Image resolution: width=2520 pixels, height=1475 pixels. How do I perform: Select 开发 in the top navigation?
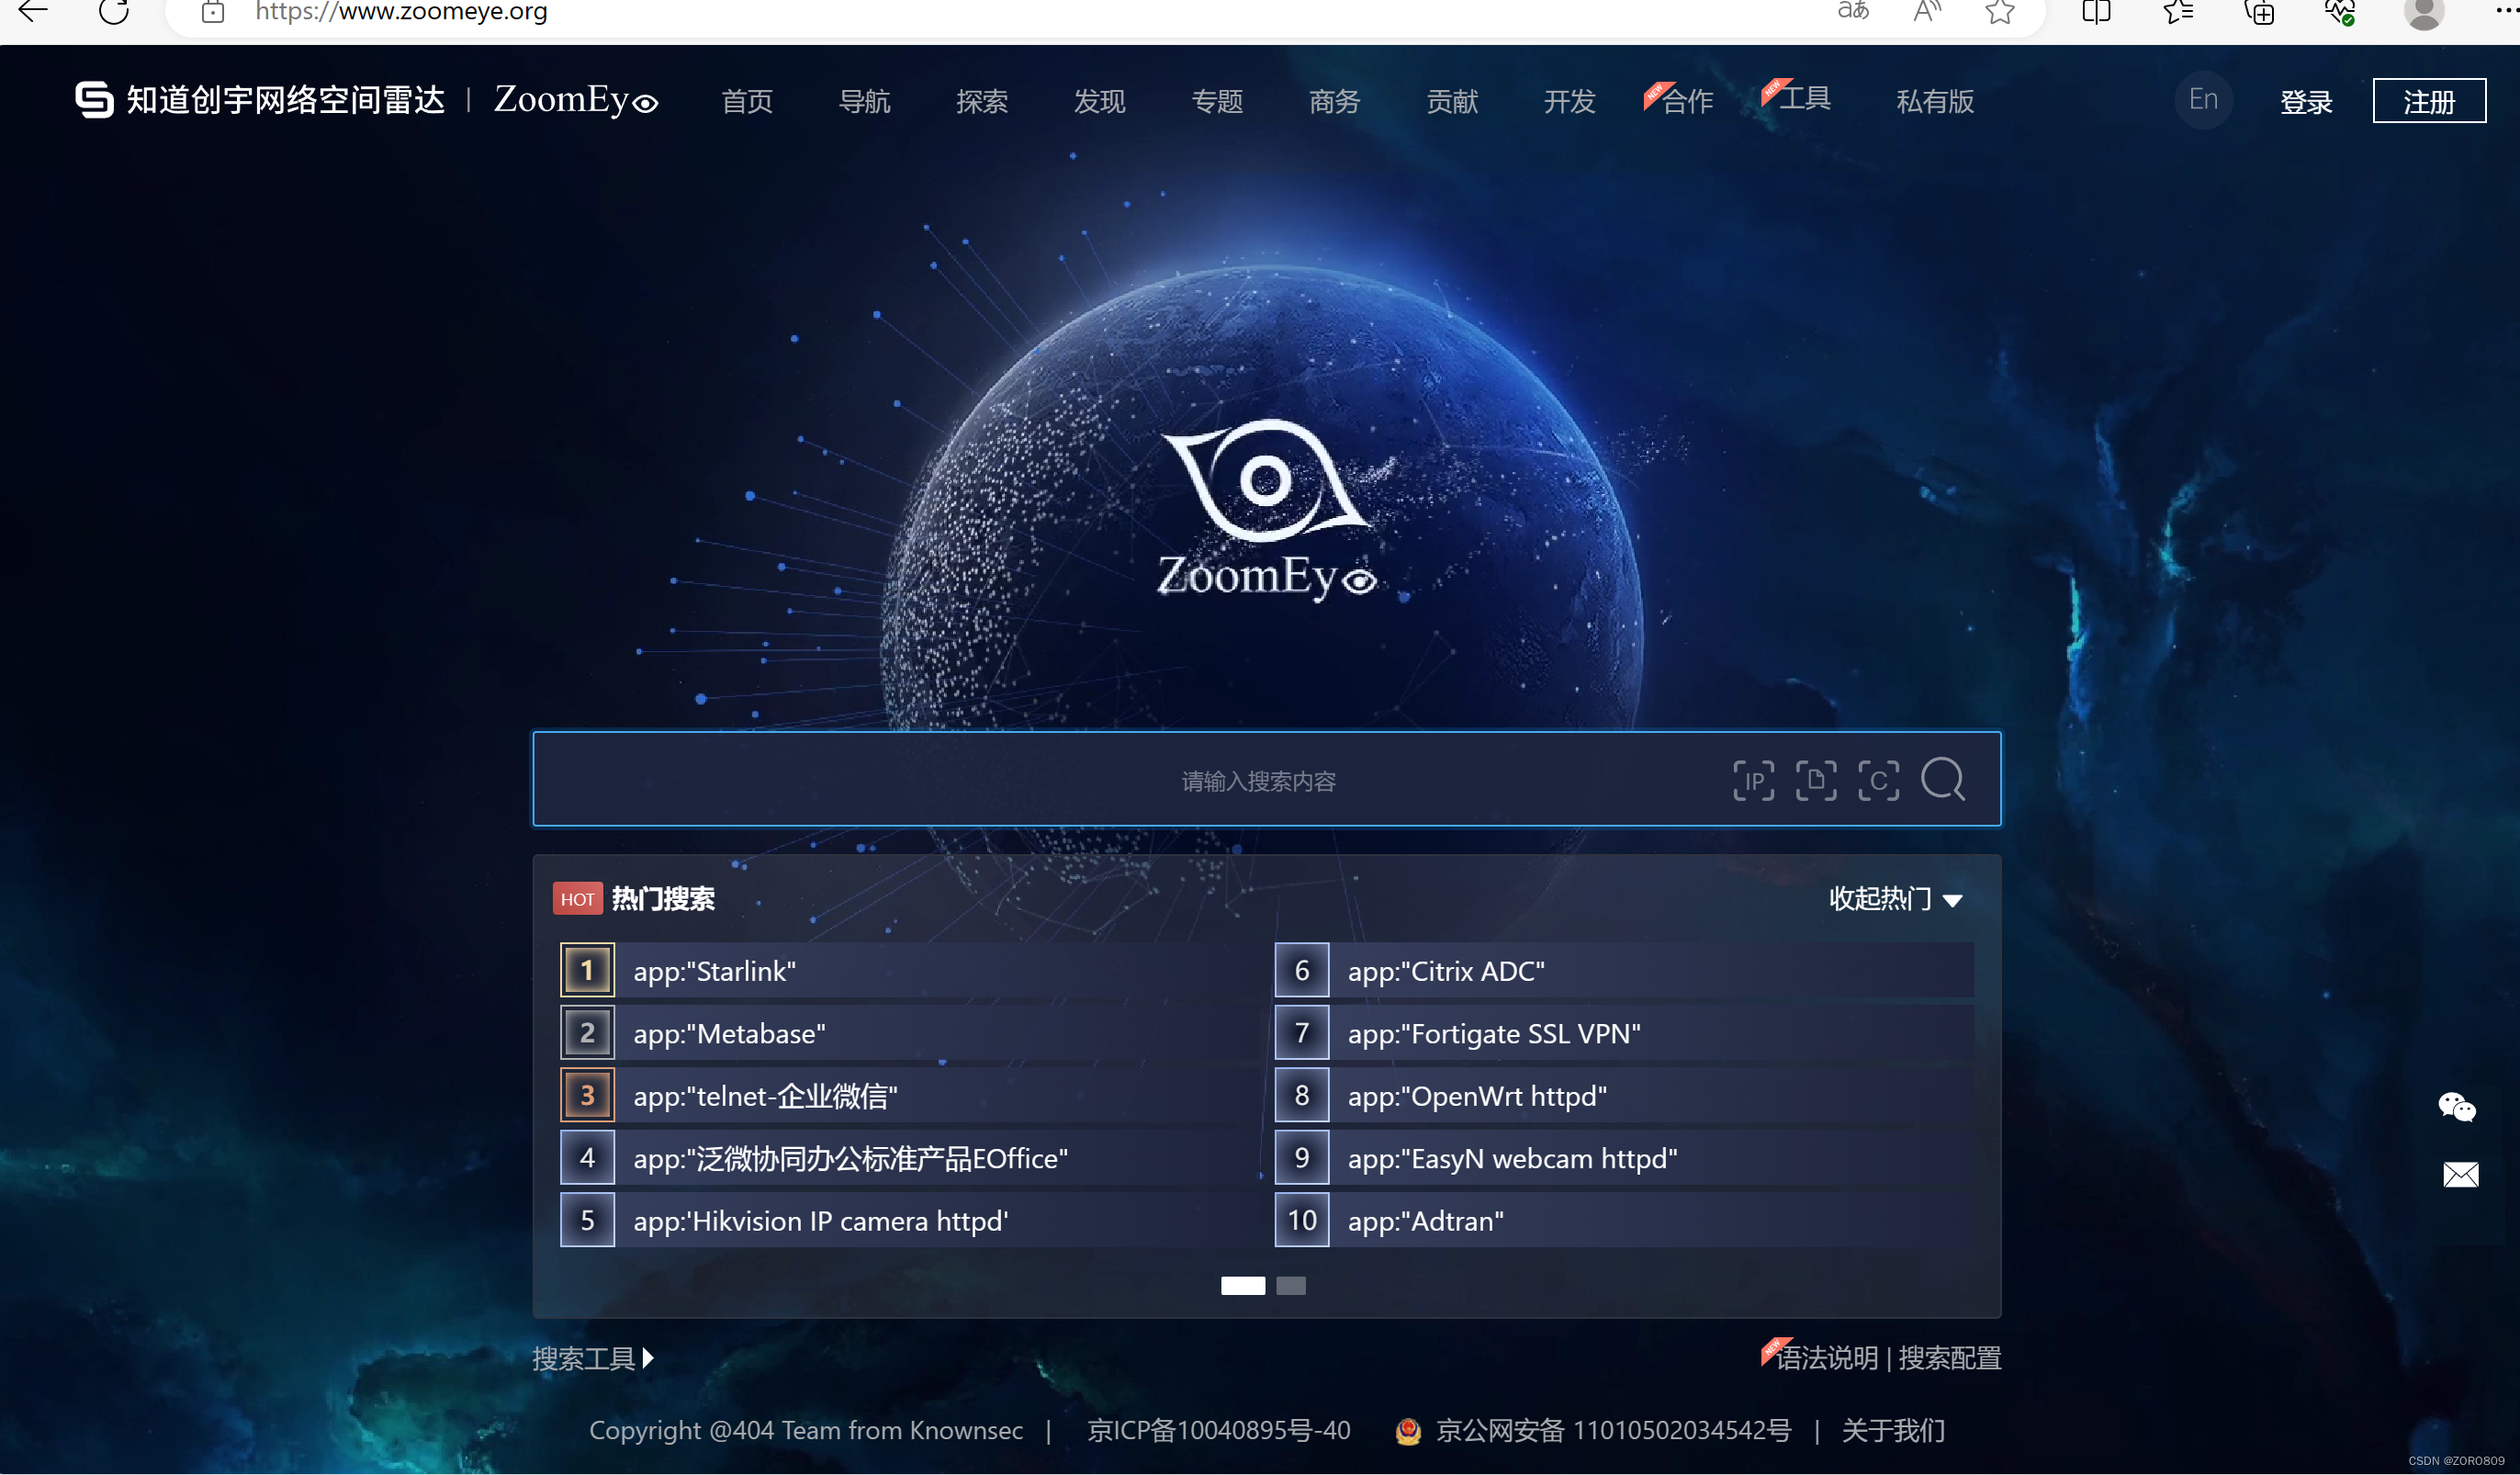(1568, 101)
